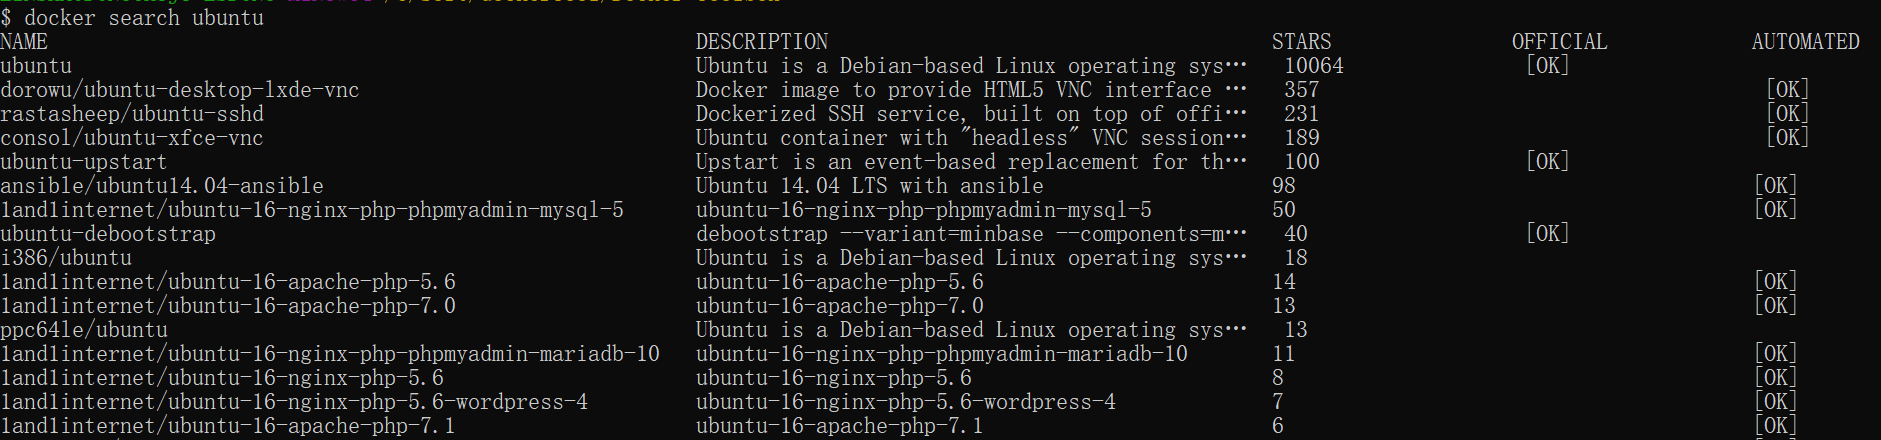Click the 10064 star count
Screen dimensions: 1881x440
(1314, 66)
